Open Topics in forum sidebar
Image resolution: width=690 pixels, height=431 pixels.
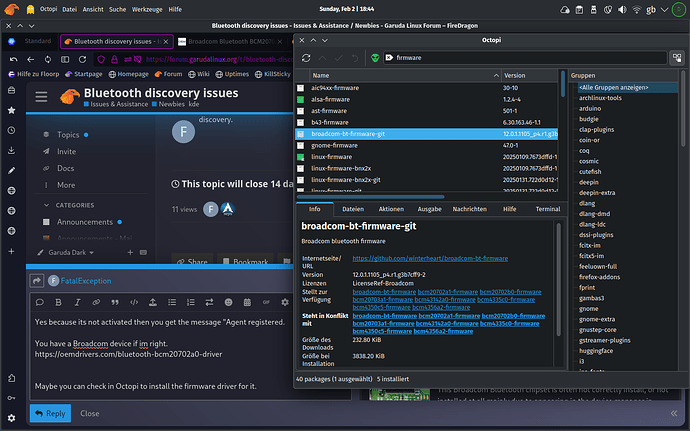pos(68,135)
